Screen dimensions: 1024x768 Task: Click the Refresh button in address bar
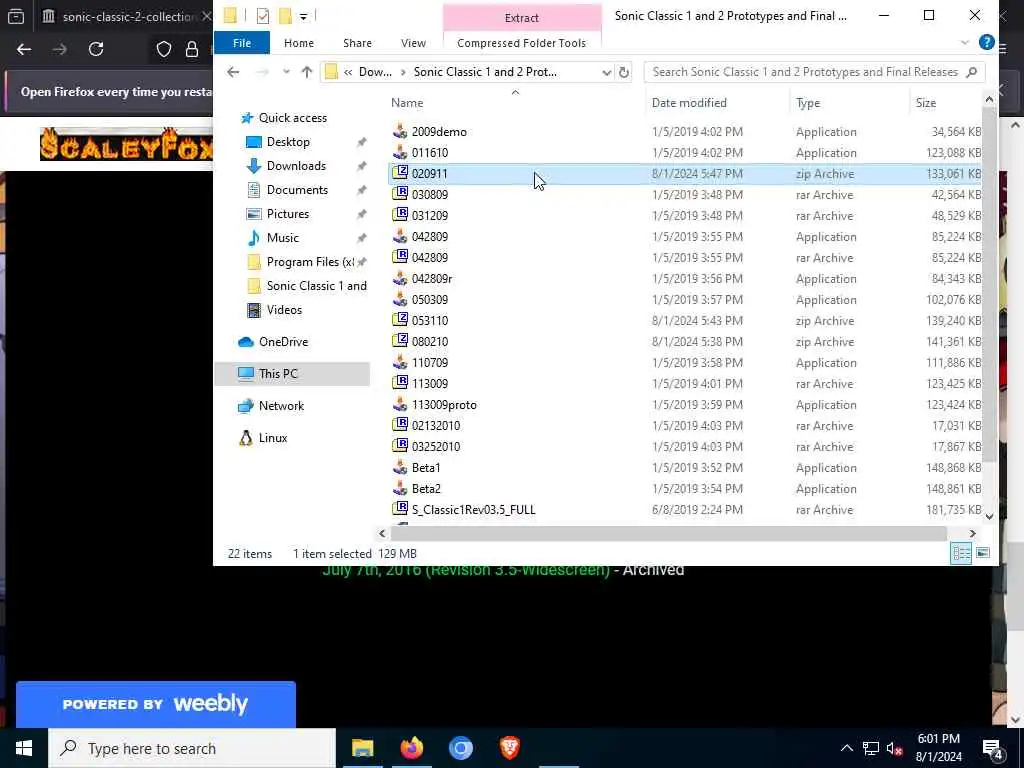624,72
